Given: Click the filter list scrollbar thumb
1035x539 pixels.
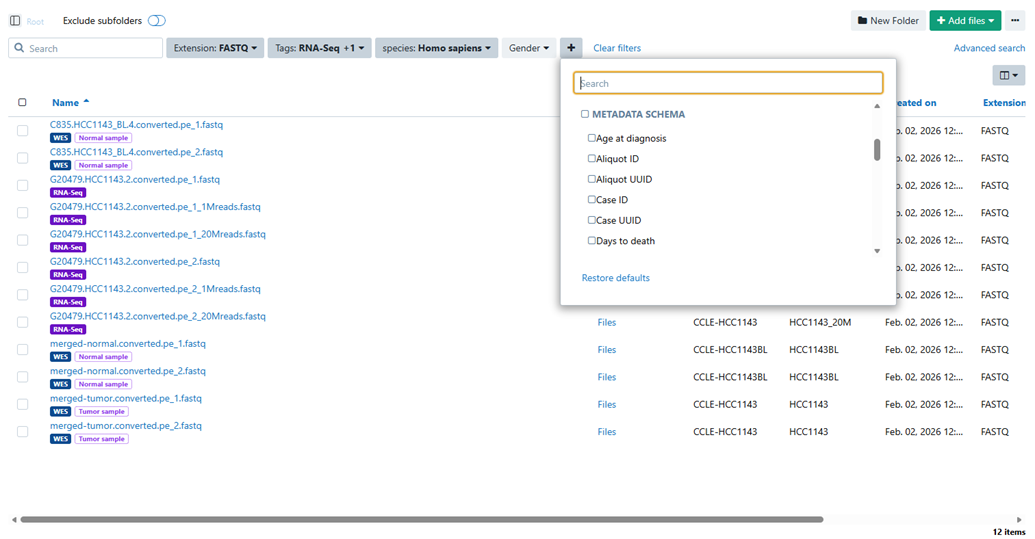Looking at the screenshot, I should 877,149.
